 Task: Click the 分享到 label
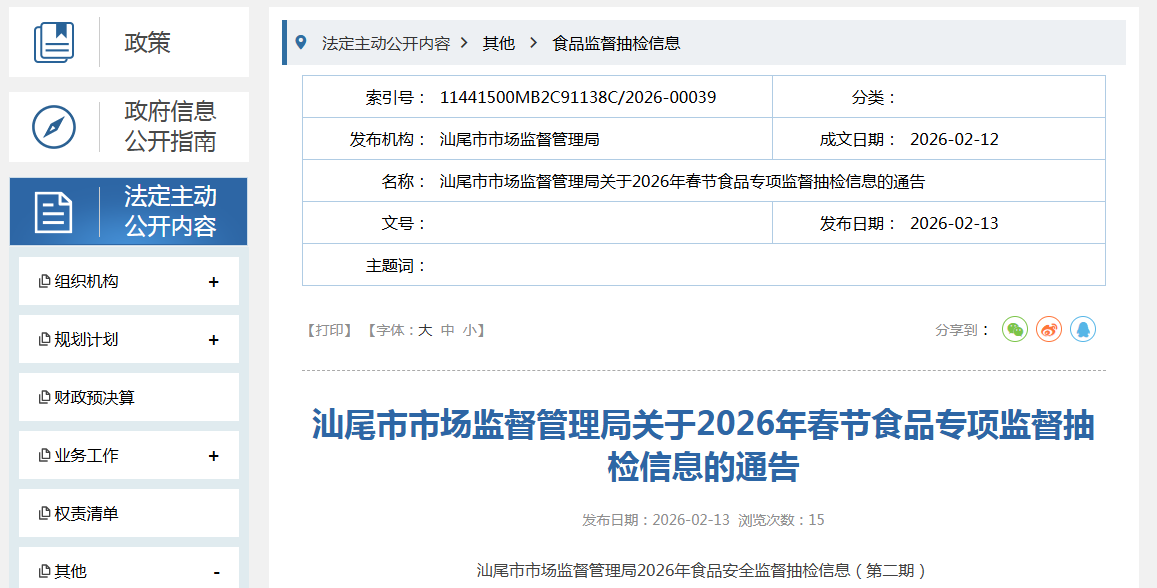[962, 330]
